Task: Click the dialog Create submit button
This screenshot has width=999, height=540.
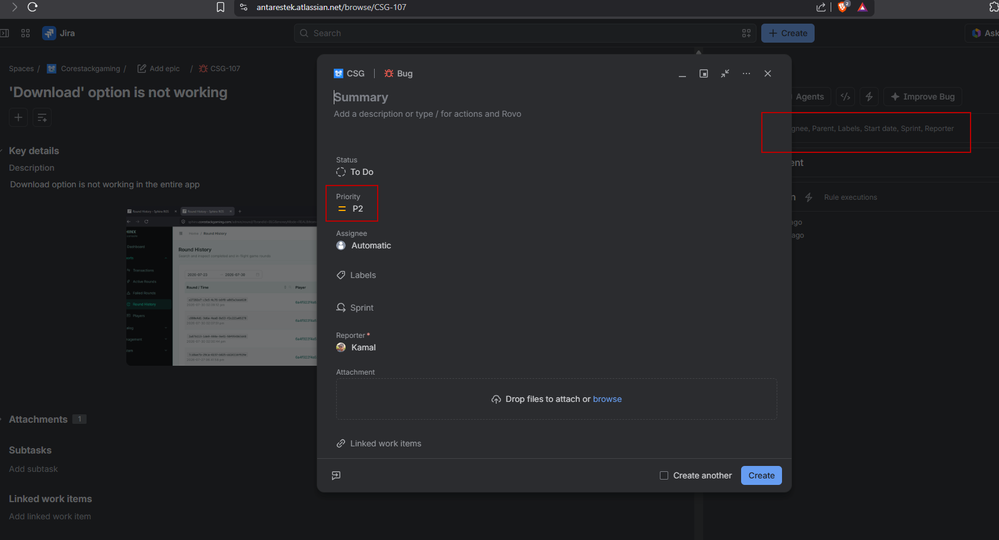Action: (x=761, y=476)
